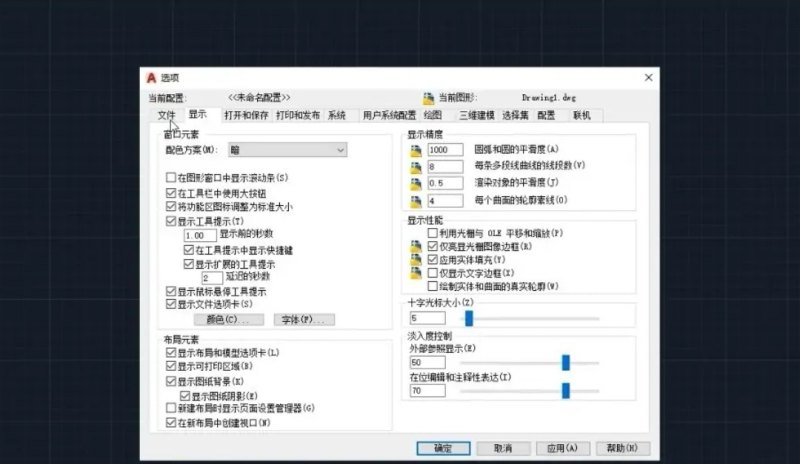The image size is (800, 464).
Task: Toggle 显示扩展的工具提示 checkbox
Action: coord(188,264)
